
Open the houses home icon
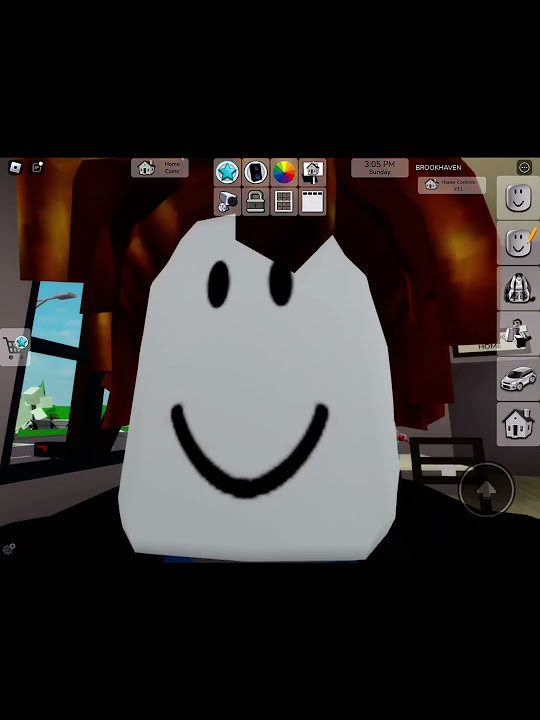click(x=518, y=424)
